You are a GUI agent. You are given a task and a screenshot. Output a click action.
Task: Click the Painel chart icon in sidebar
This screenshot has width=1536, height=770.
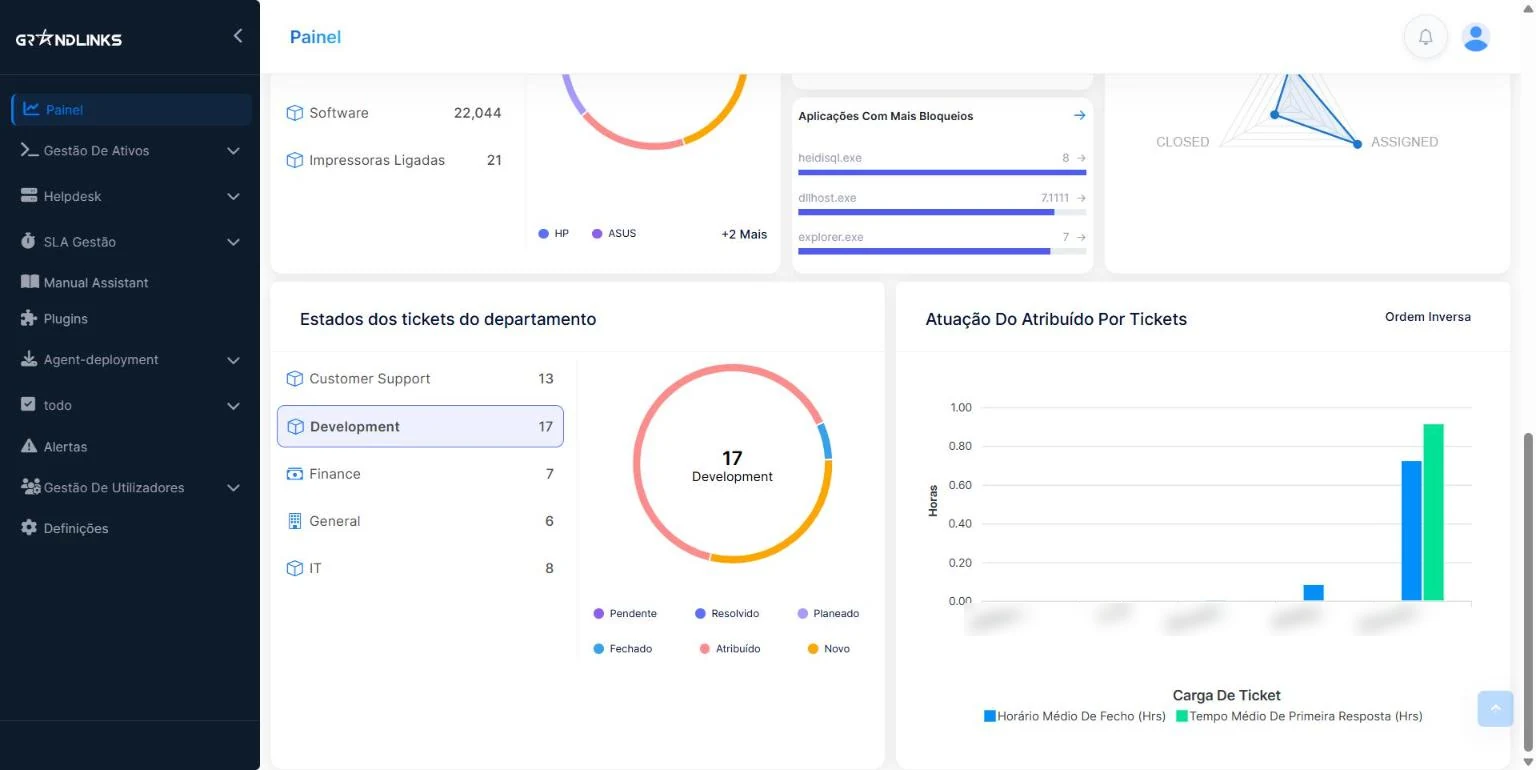(x=32, y=109)
